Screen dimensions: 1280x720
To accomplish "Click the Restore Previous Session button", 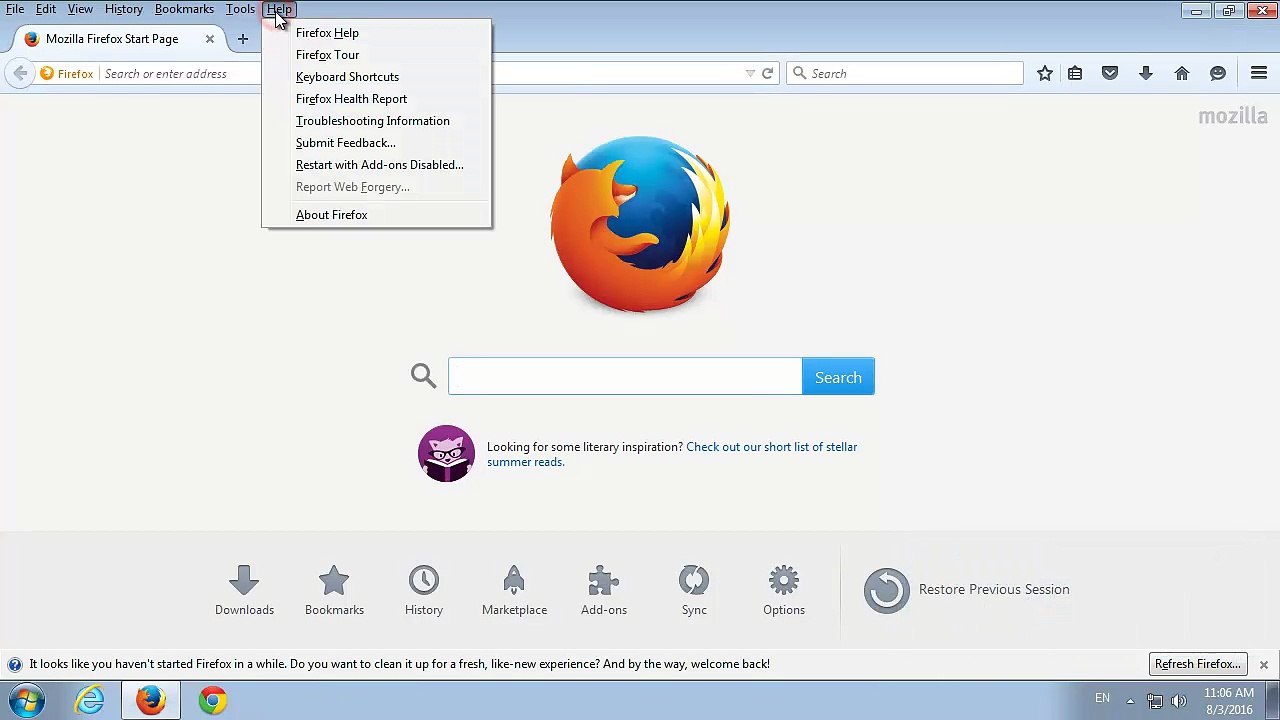I will click(x=967, y=590).
